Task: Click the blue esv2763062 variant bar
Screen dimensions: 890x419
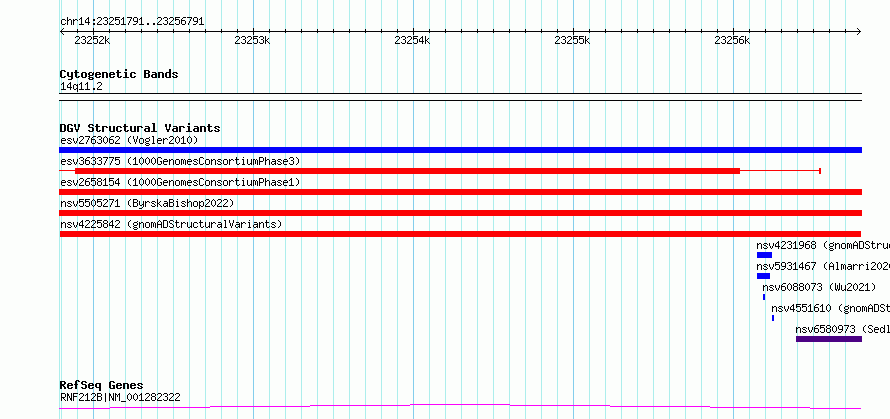Action: pos(460,150)
